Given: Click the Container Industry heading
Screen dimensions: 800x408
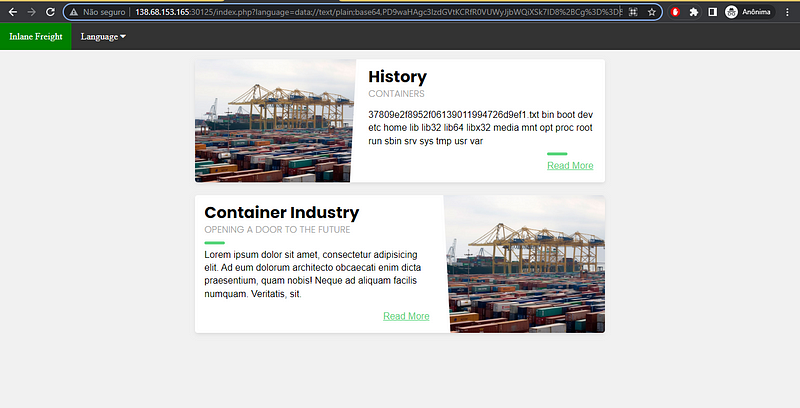Looking at the screenshot, I should click(282, 212).
